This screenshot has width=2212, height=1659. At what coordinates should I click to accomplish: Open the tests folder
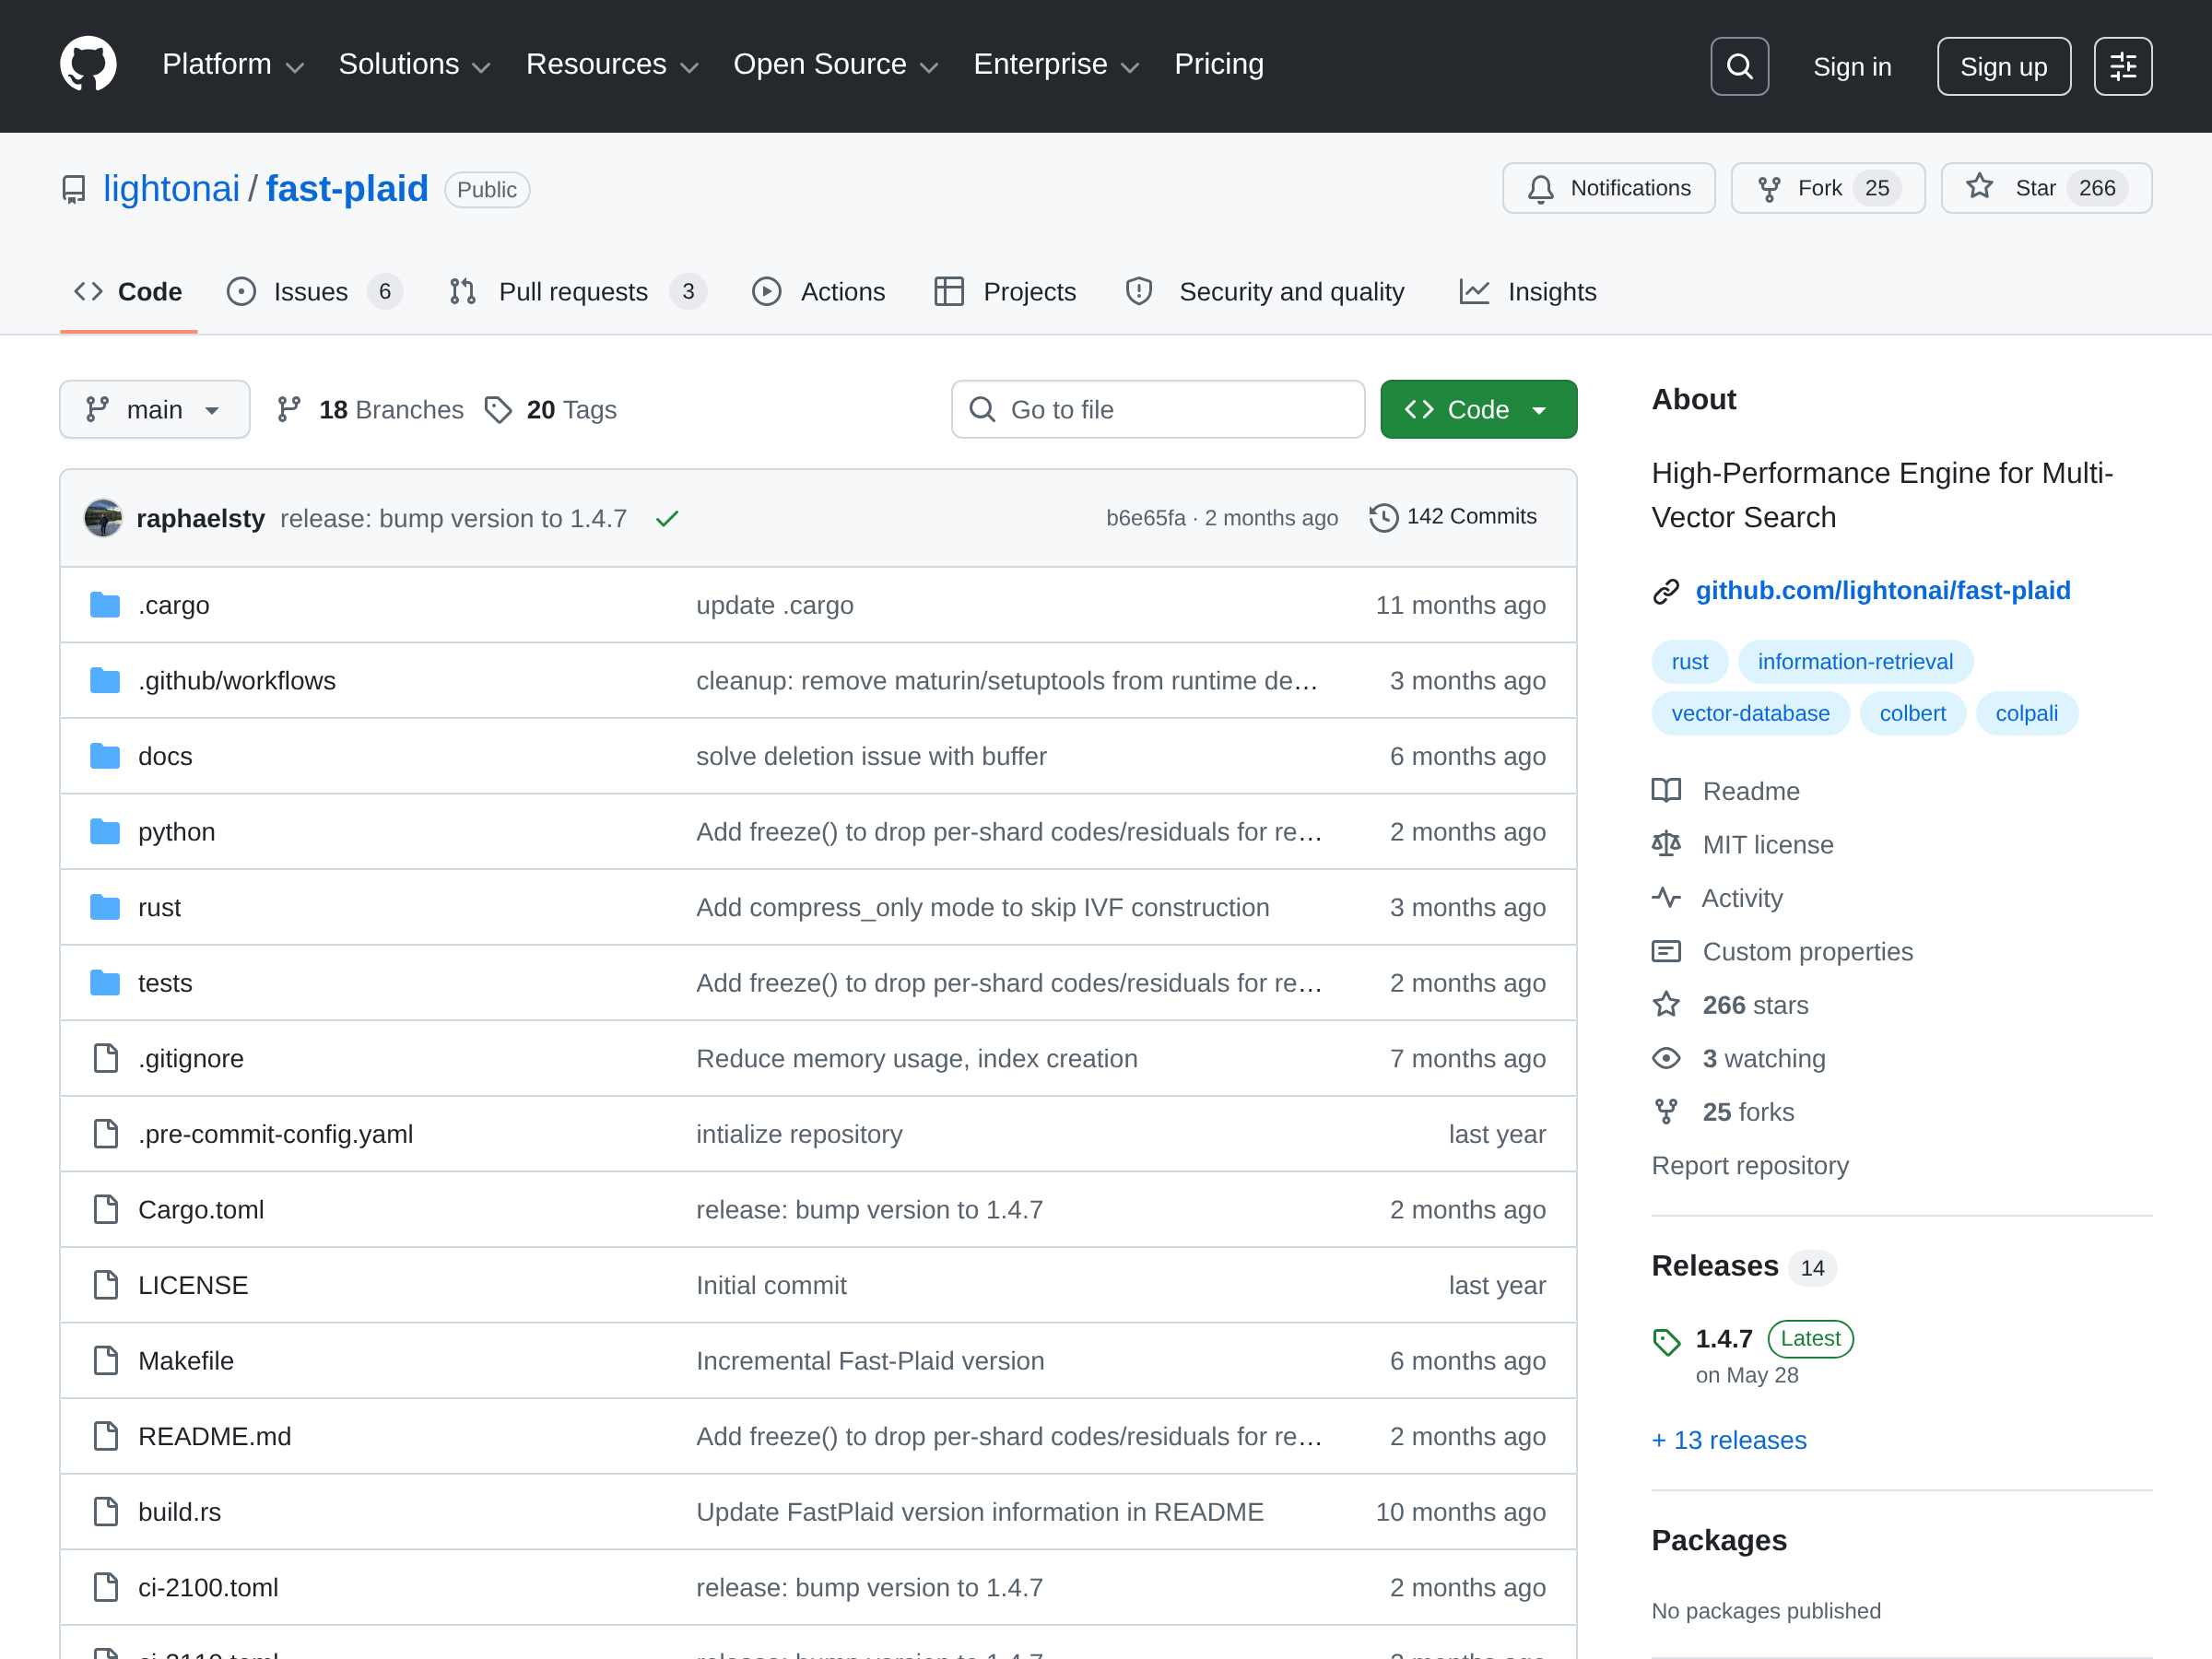click(x=165, y=983)
